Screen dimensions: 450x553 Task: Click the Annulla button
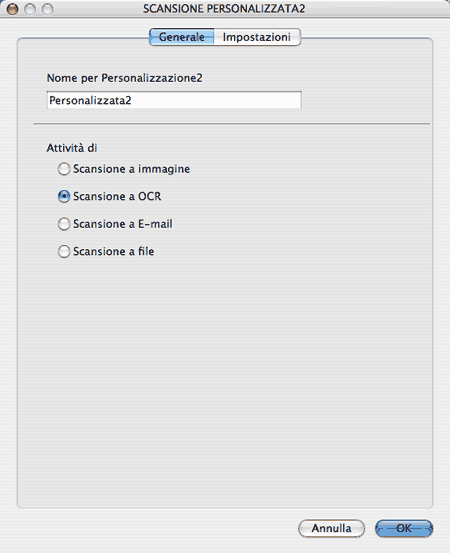tap(332, 528)
